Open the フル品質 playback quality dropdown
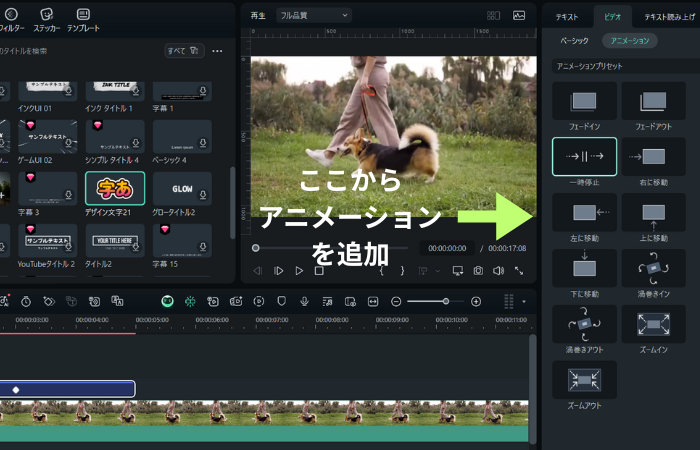Screen dimensions: 700x450 coord(314,16)
